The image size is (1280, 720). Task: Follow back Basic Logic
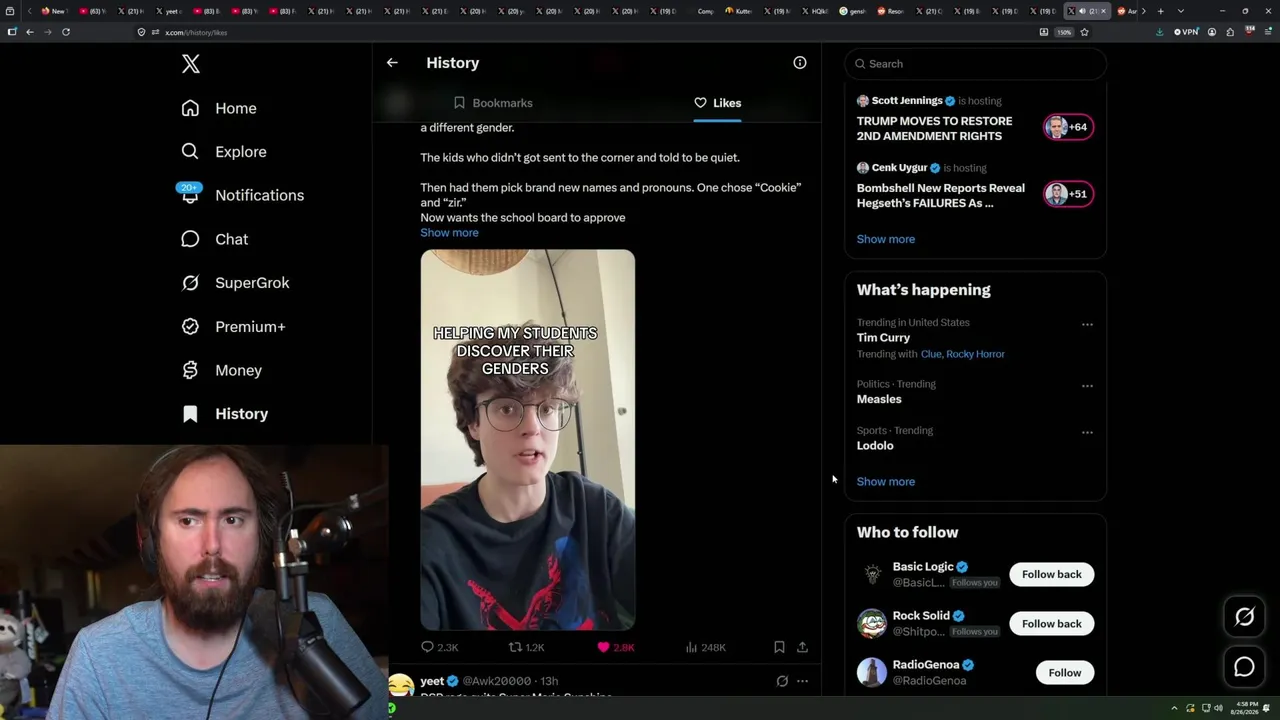click(x=1051, y=574)
